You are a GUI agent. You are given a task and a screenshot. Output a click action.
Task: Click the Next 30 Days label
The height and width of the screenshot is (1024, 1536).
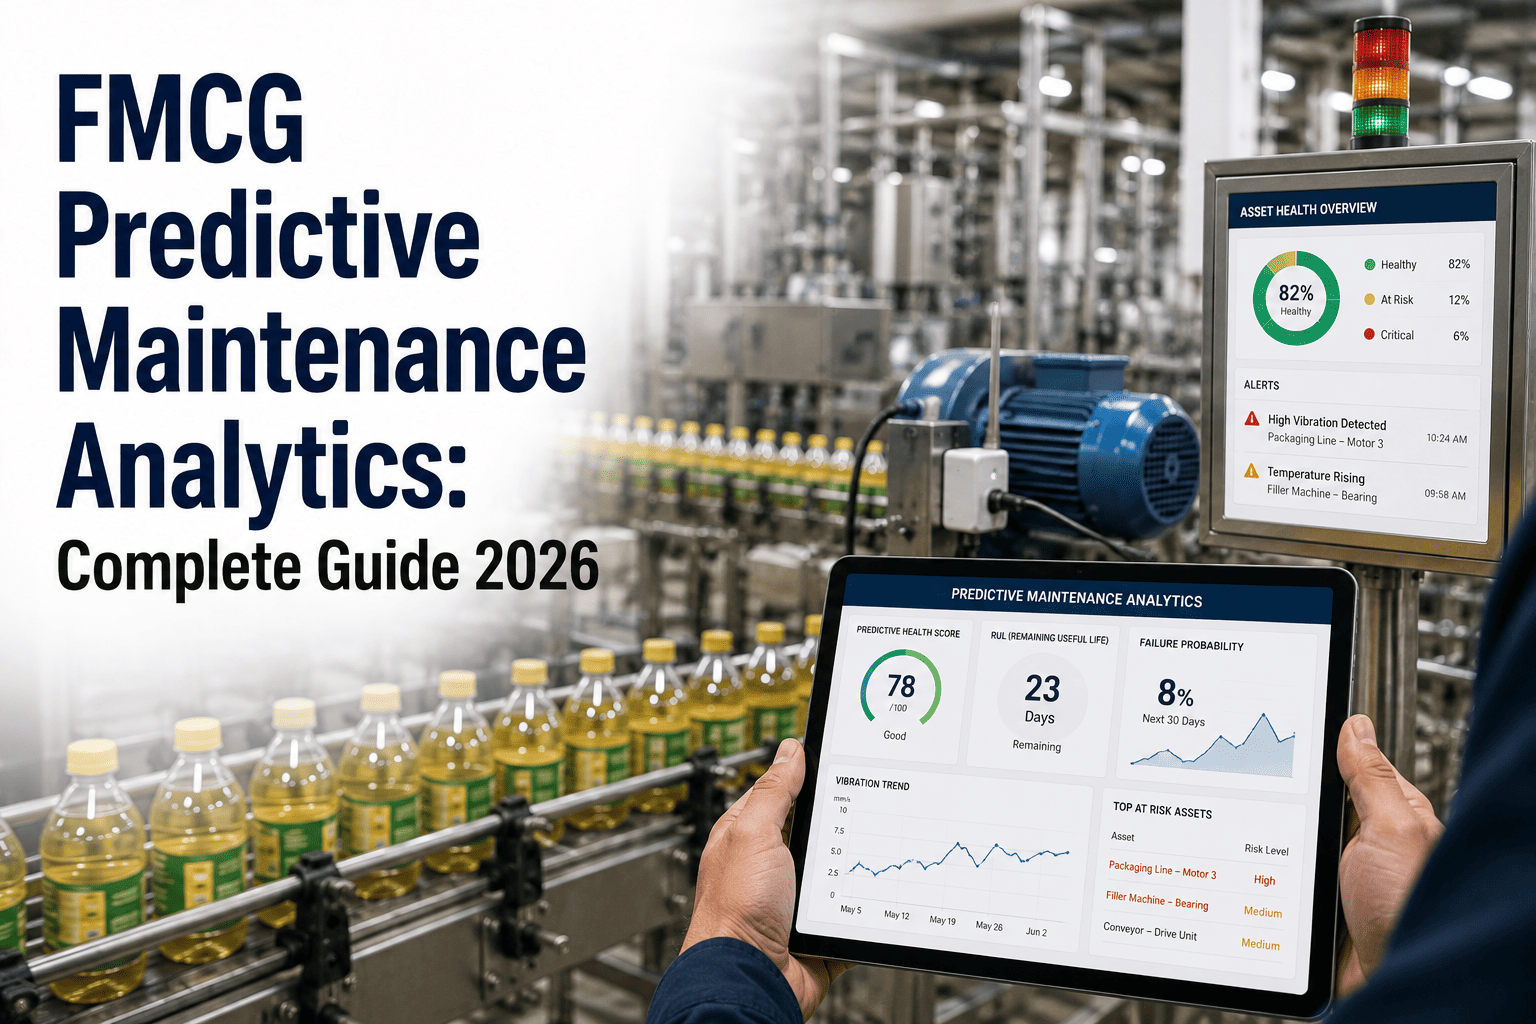point(1173,720)
